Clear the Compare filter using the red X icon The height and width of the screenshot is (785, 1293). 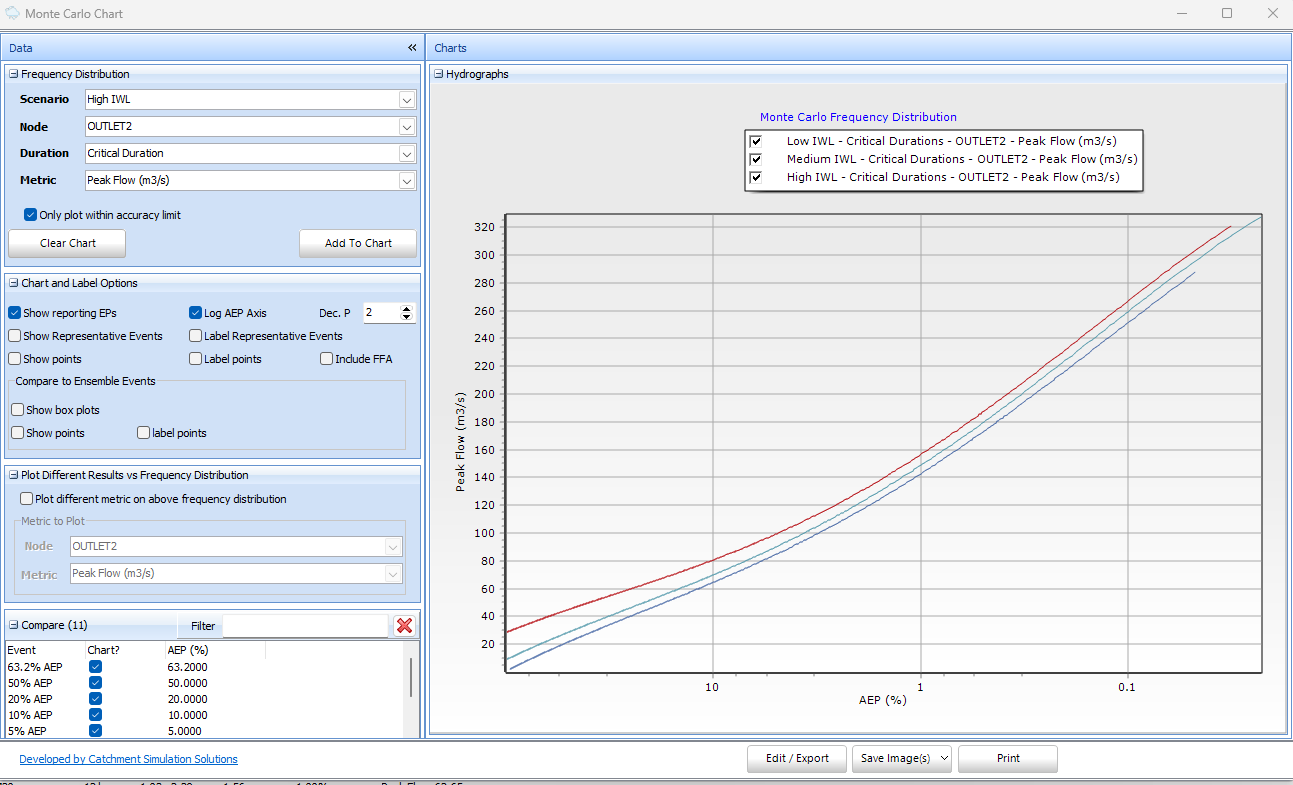(x=404, y=627)
